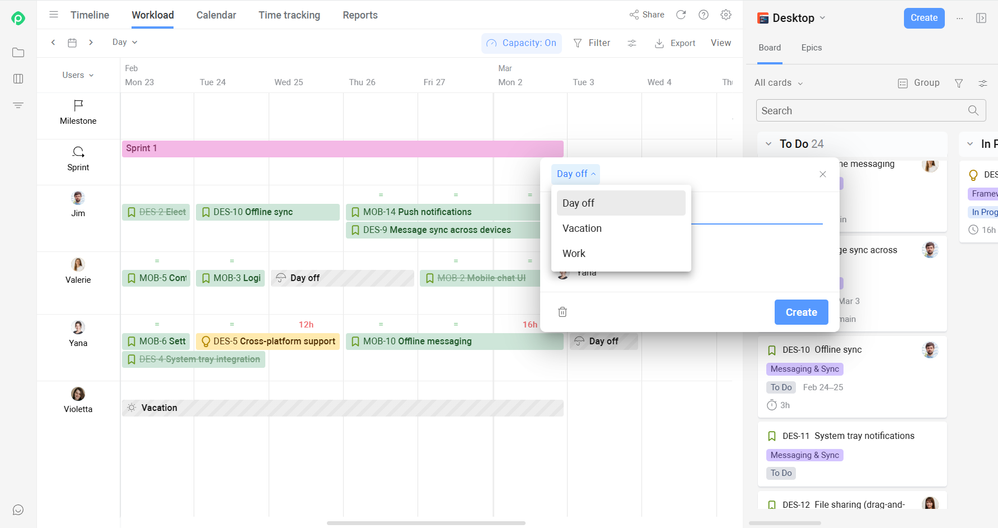Open the Day scale dropdown
Image resolution: width=998 pixels, height=528 pixels.
coord(125,42)
